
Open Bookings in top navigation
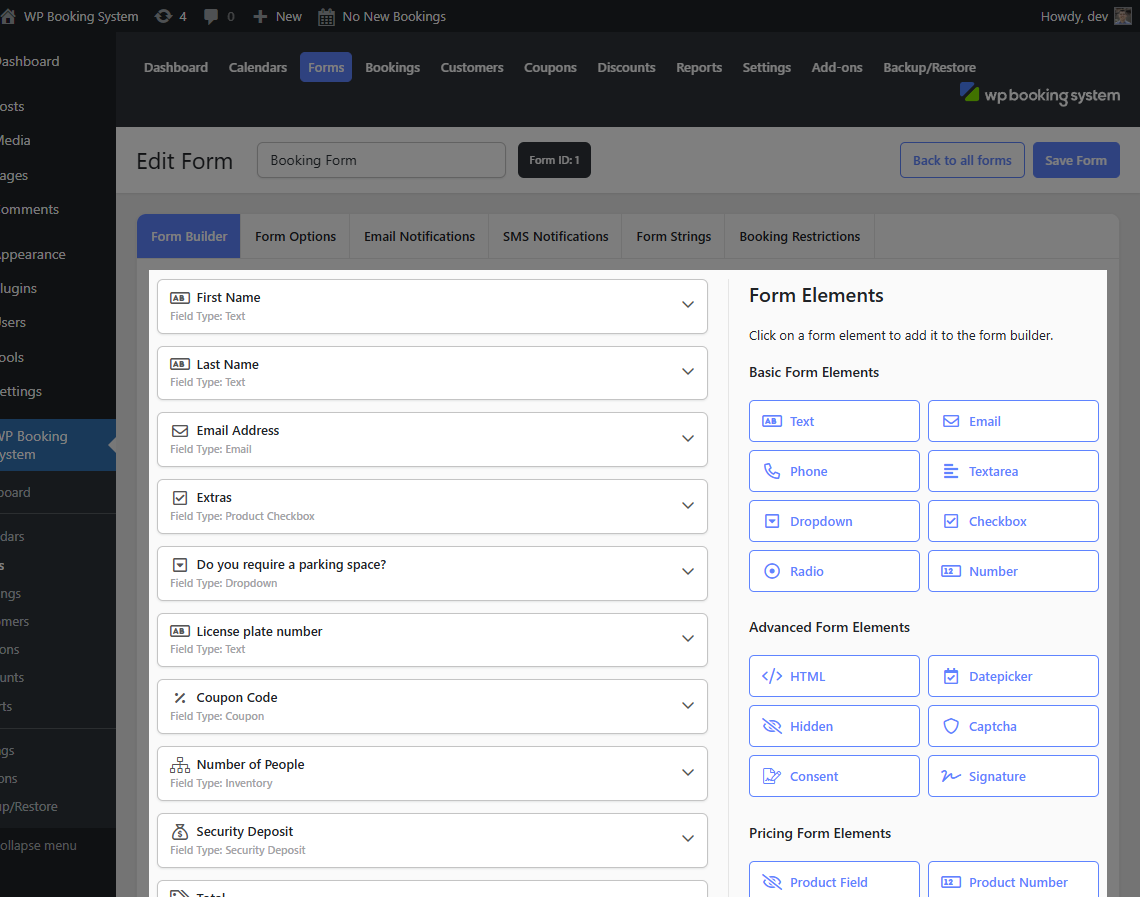(x=393, y=68)
